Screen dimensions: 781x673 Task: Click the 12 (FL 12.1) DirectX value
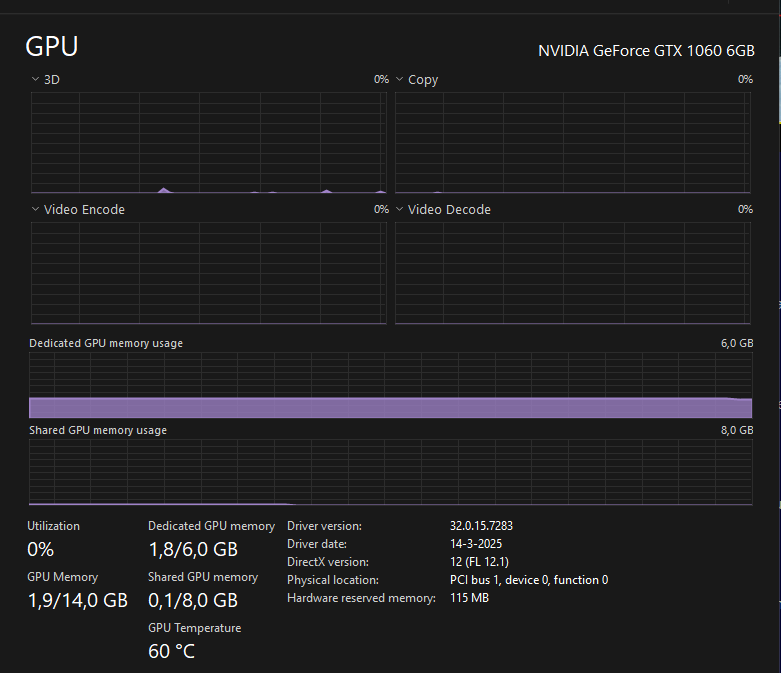point(479,562)
